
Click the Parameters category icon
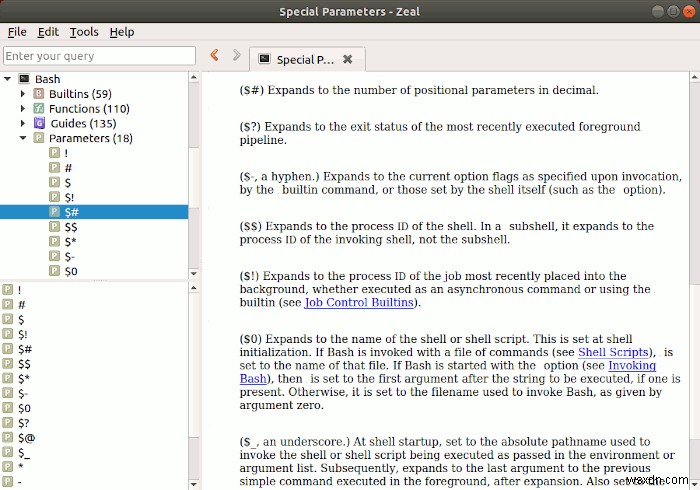pyautogui.click(x=39, y=138)
